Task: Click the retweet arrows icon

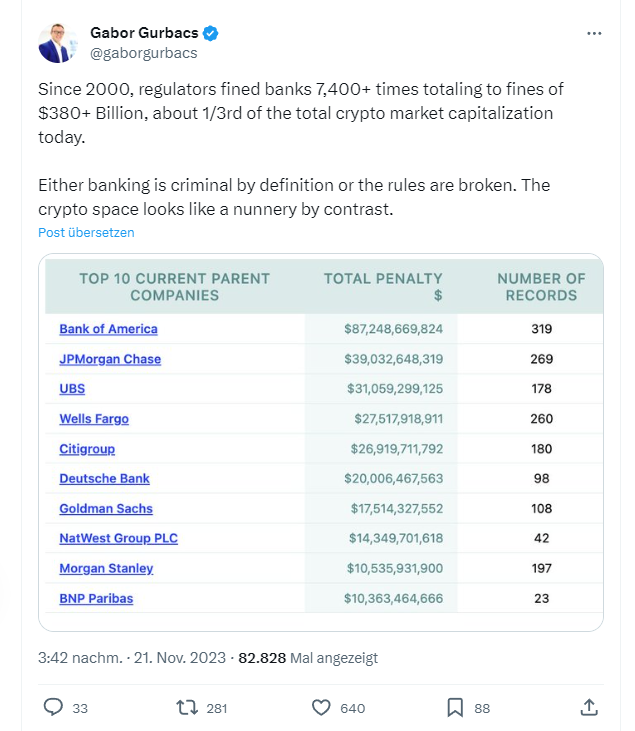Action: pyautogui.click(x=186, y=707)
